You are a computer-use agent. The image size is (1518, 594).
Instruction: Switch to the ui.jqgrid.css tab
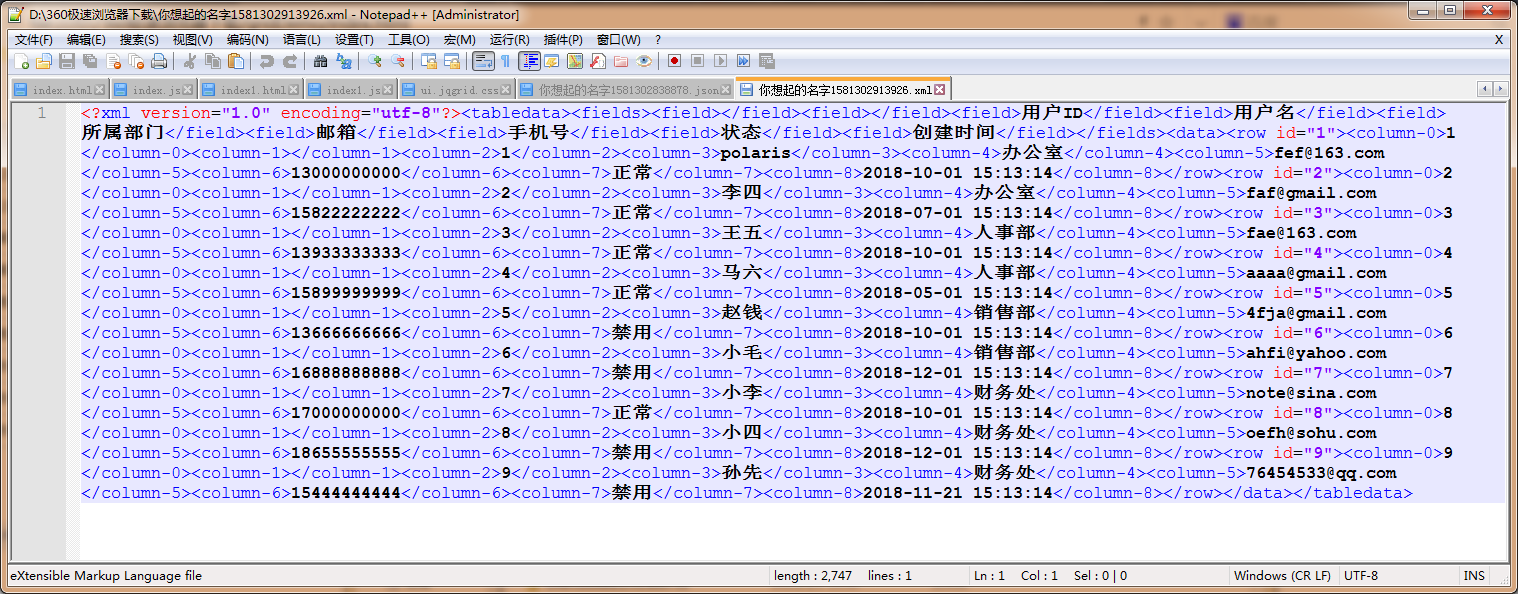[454, 87]
